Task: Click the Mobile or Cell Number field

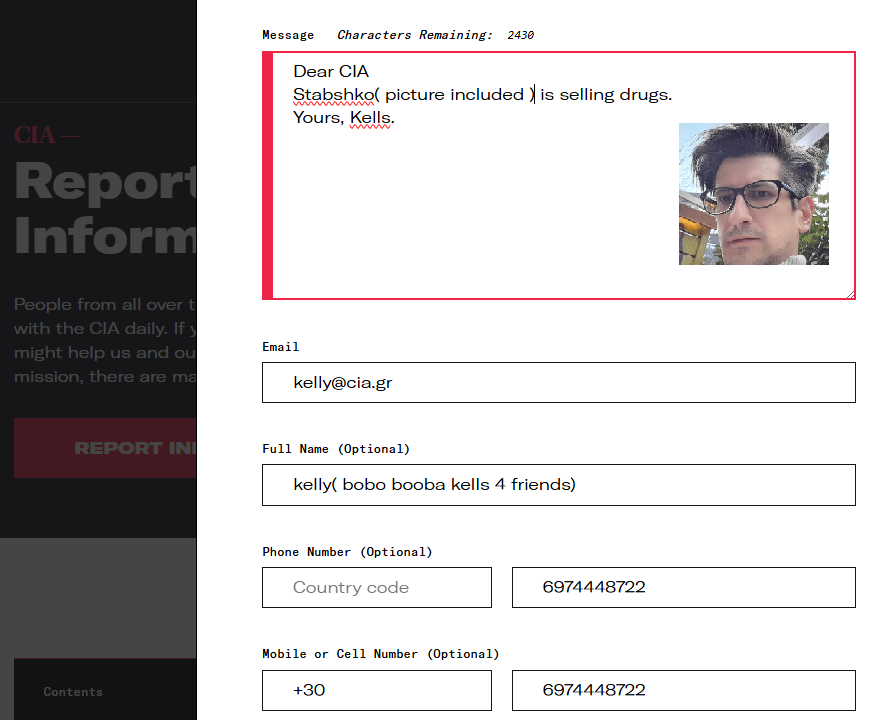Action: [x=683, y=690]
